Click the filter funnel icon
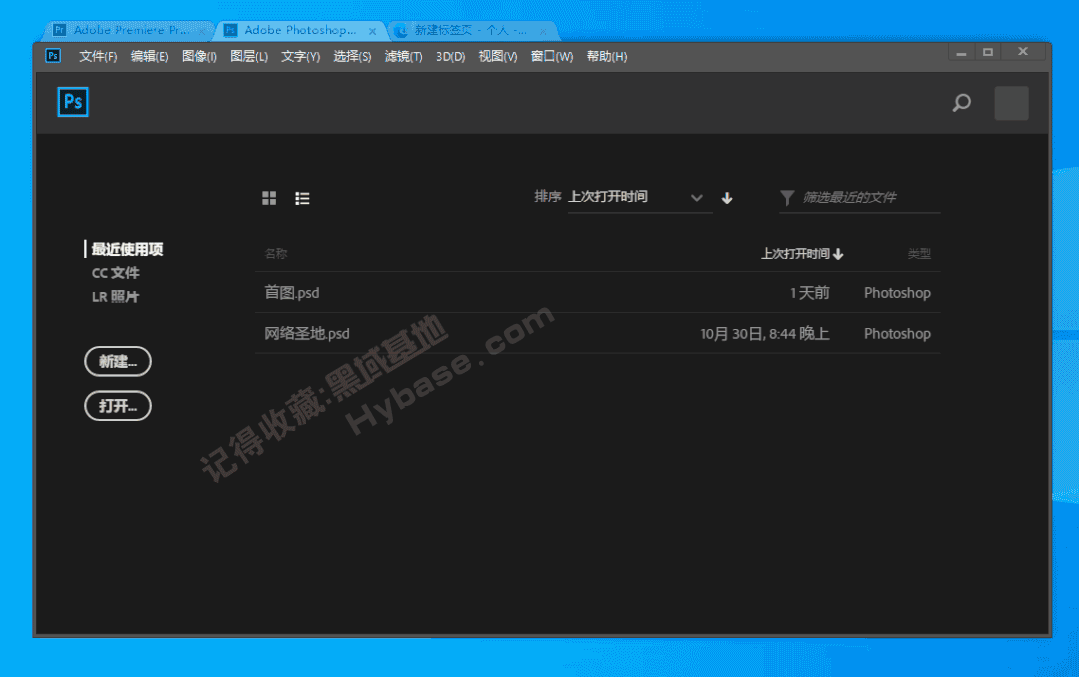 [787, 198]
